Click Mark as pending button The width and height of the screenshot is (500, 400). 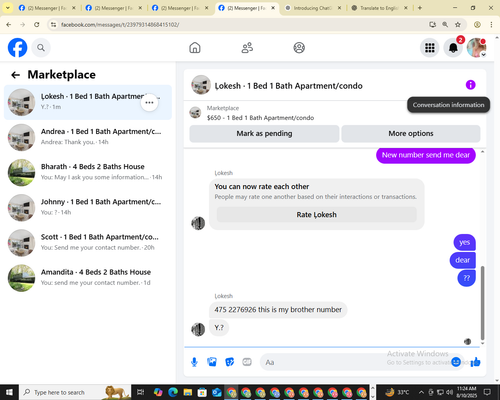[264, 134]
